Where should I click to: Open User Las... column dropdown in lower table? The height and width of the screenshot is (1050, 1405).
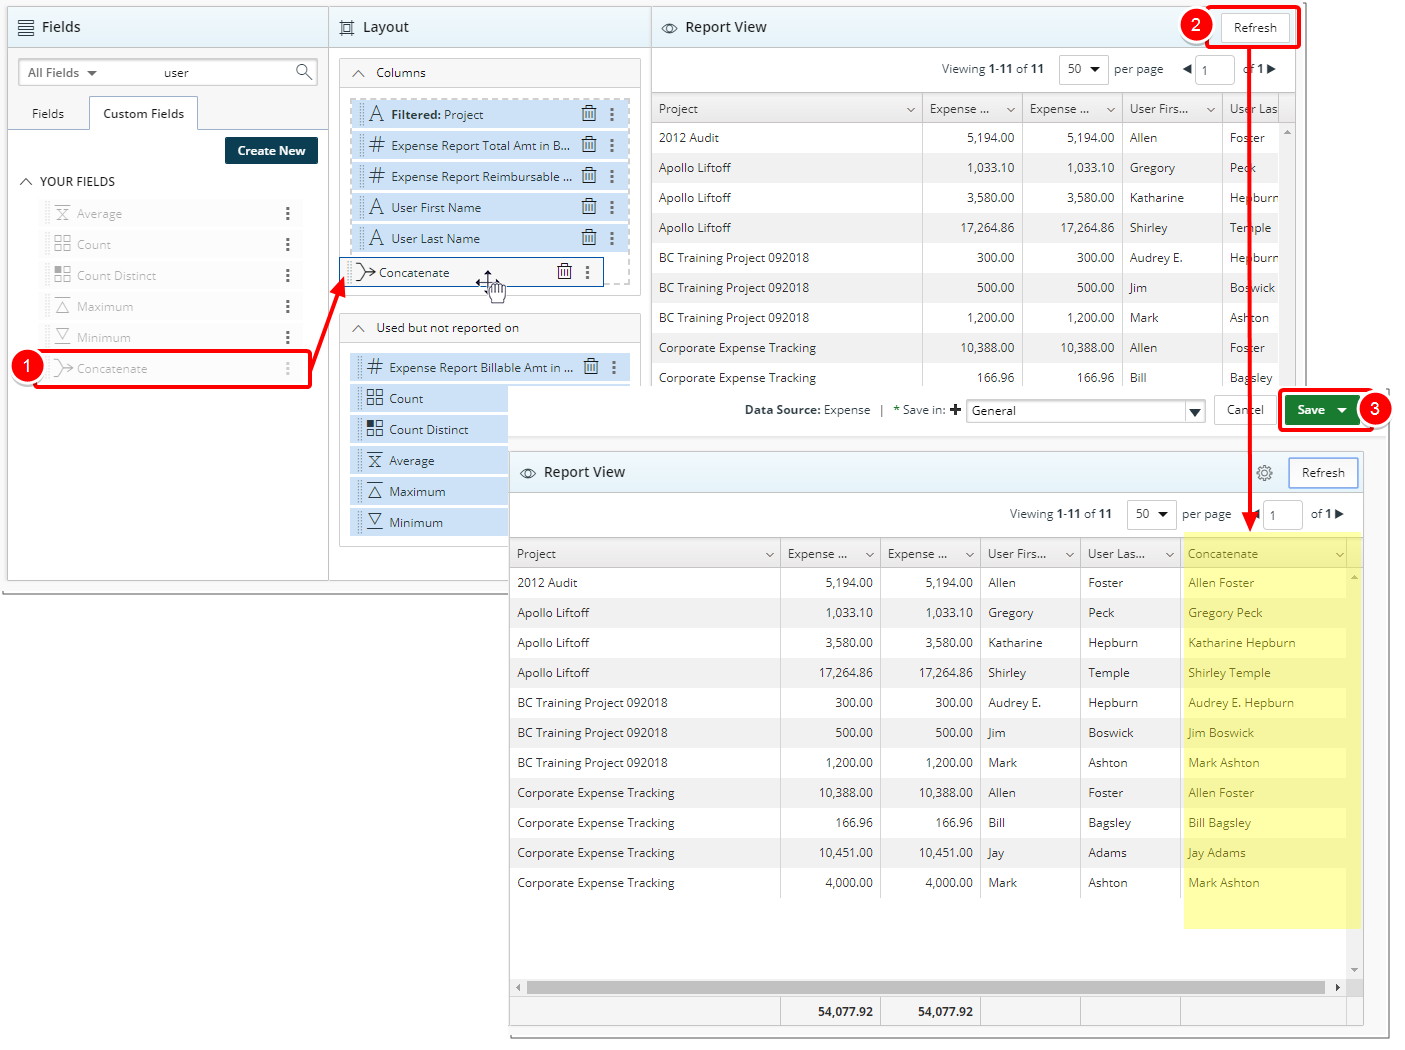1170,554
